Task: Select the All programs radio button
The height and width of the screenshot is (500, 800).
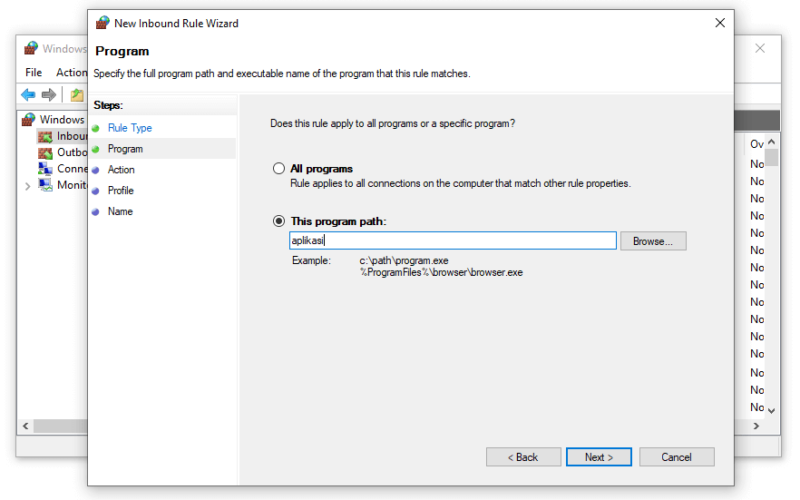Action: pyautogui.click(x=279, y=168)
